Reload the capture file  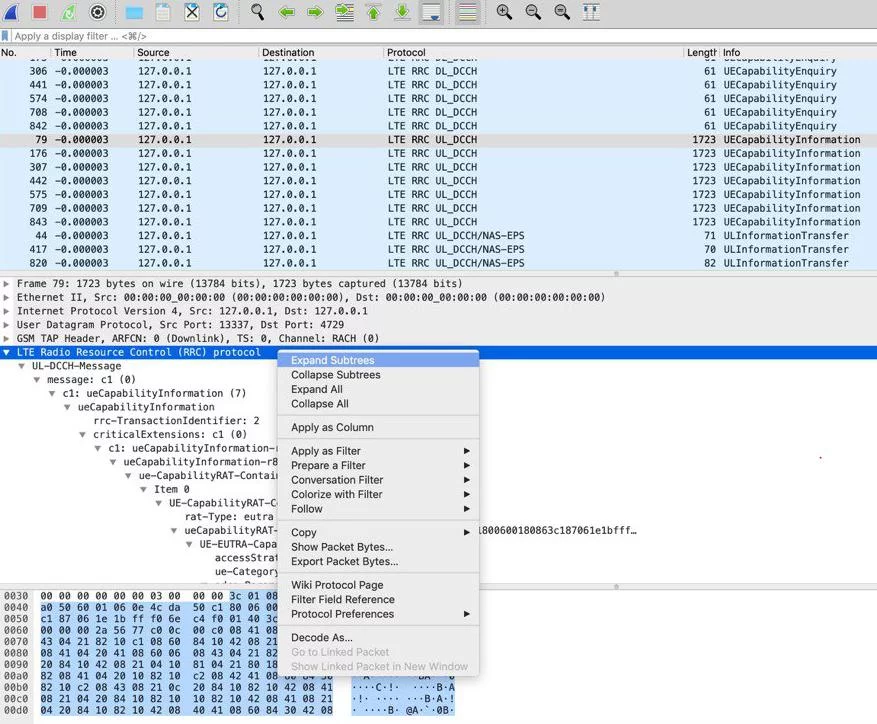click(x=220, y=12)
